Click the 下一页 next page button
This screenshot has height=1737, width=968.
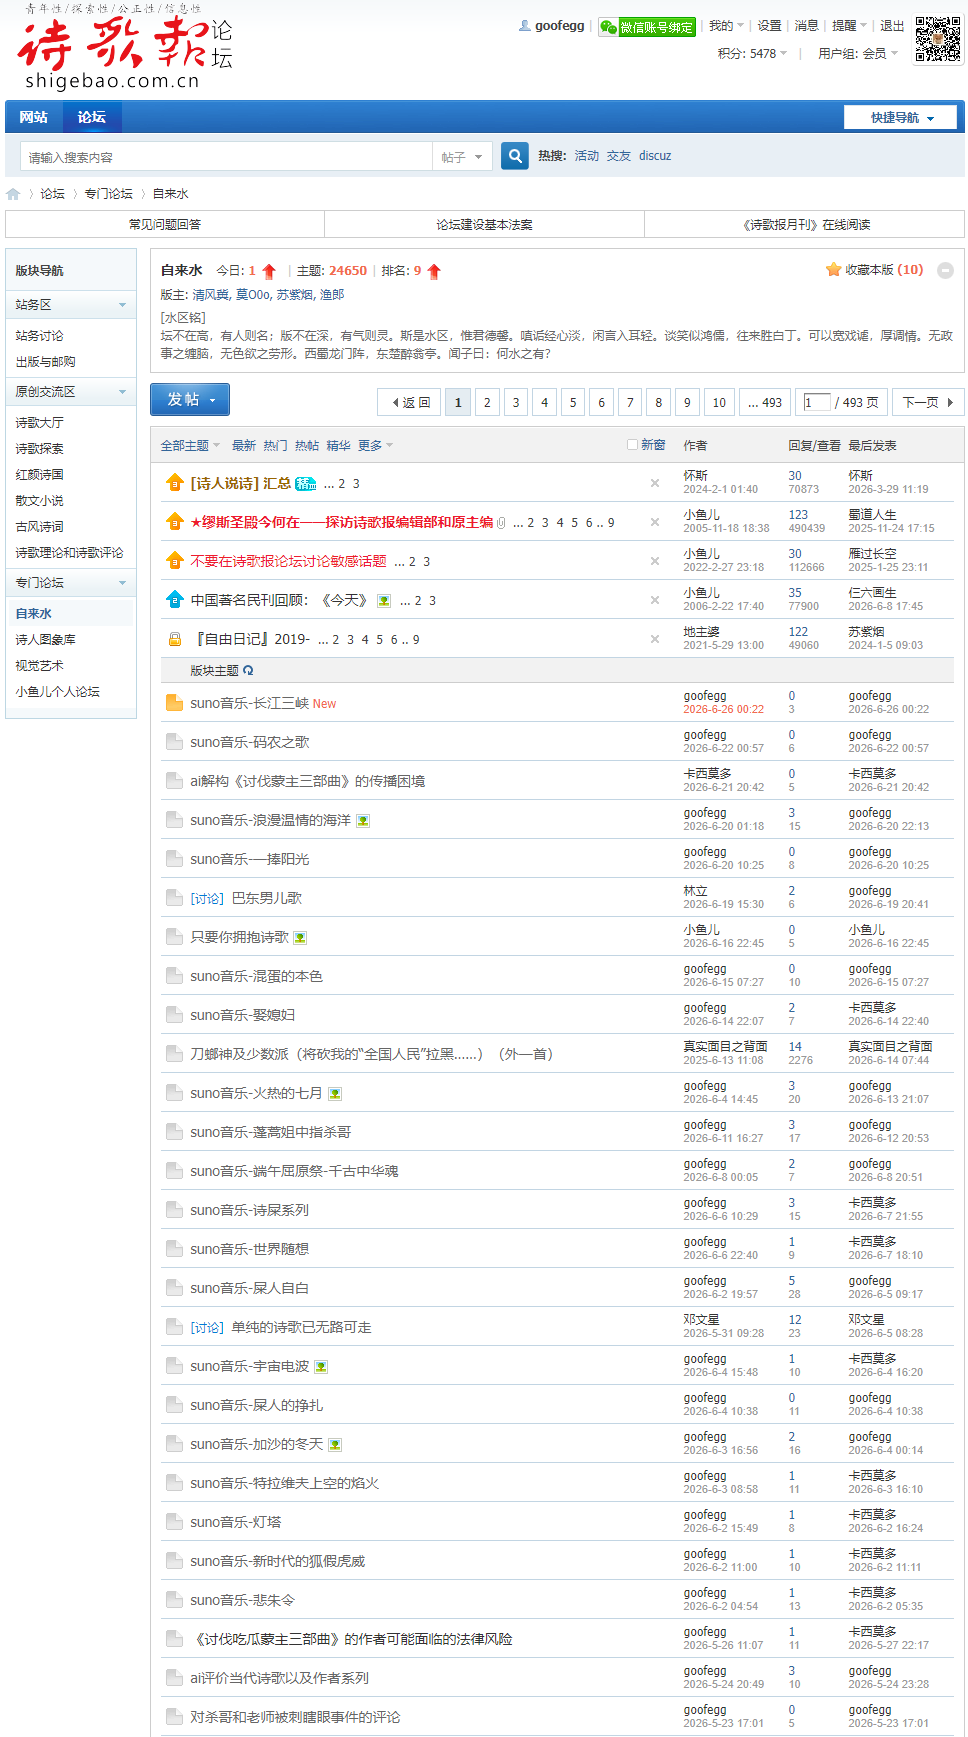click(x=928, y=402)
